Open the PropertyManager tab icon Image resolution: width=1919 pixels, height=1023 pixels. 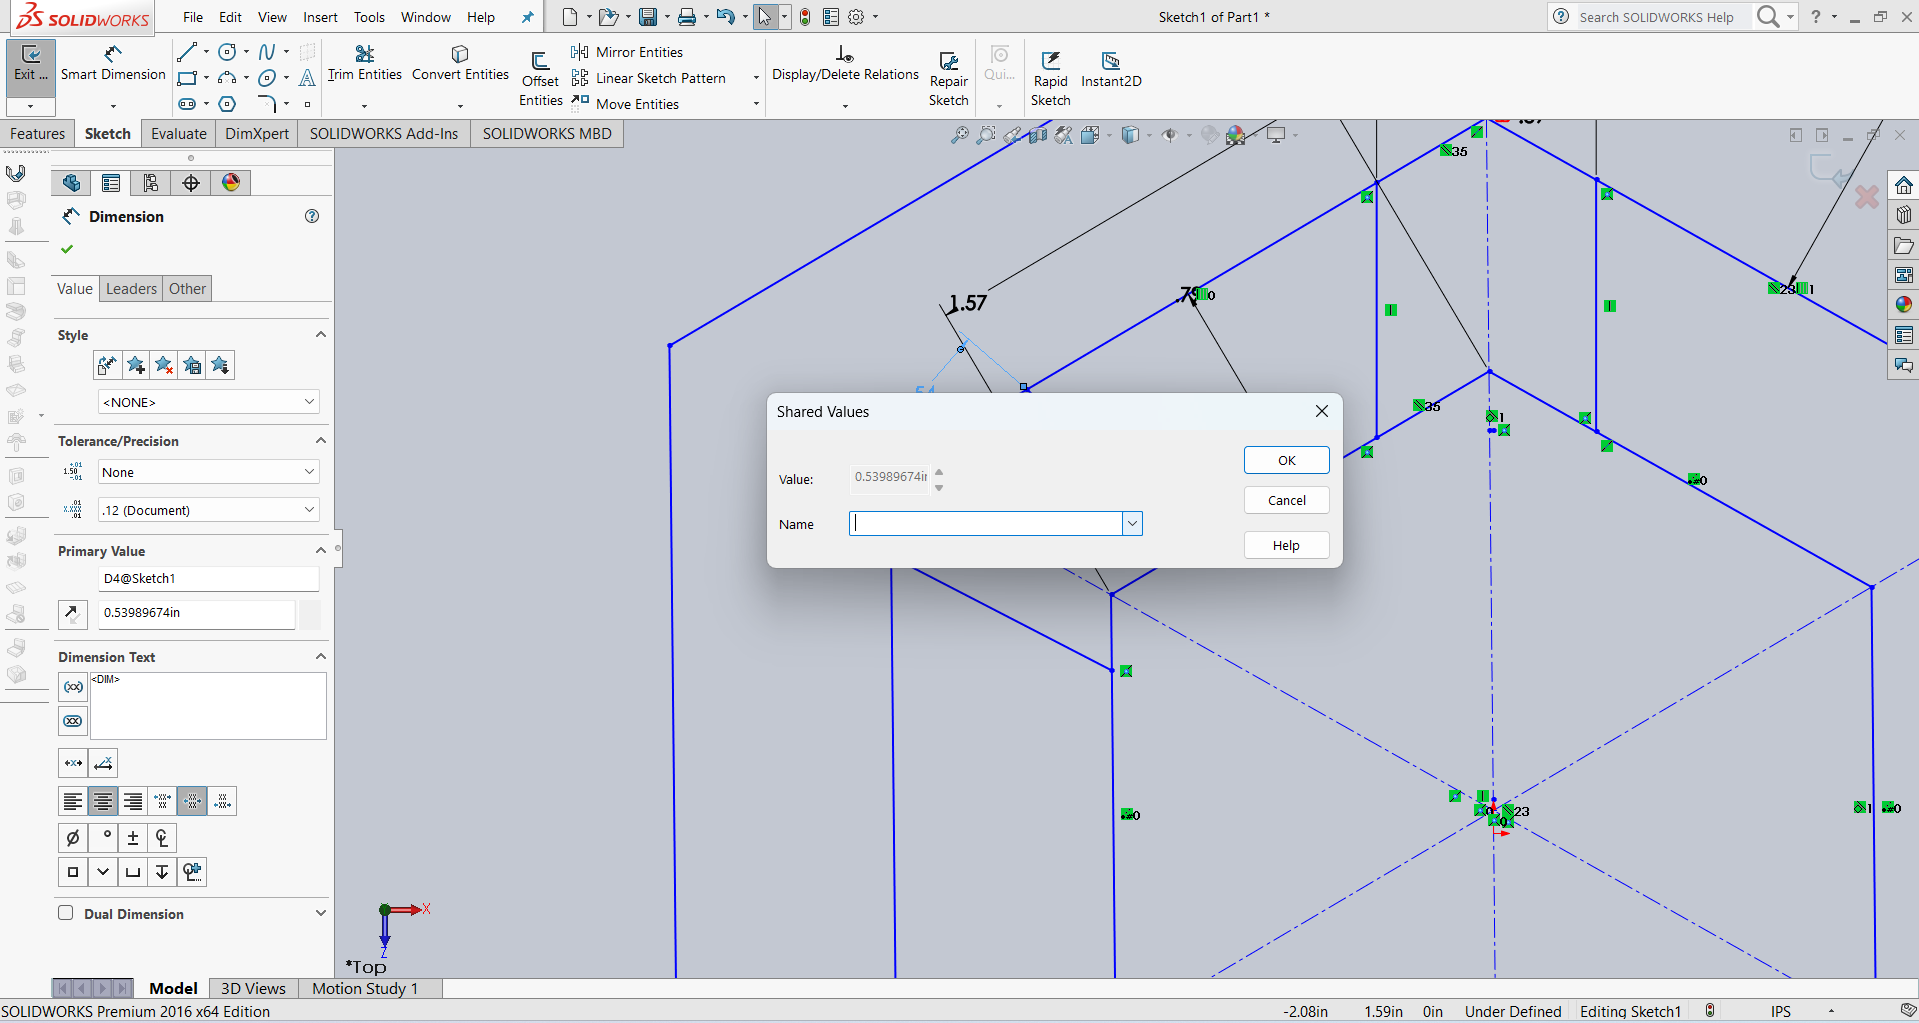coord(111,183)
